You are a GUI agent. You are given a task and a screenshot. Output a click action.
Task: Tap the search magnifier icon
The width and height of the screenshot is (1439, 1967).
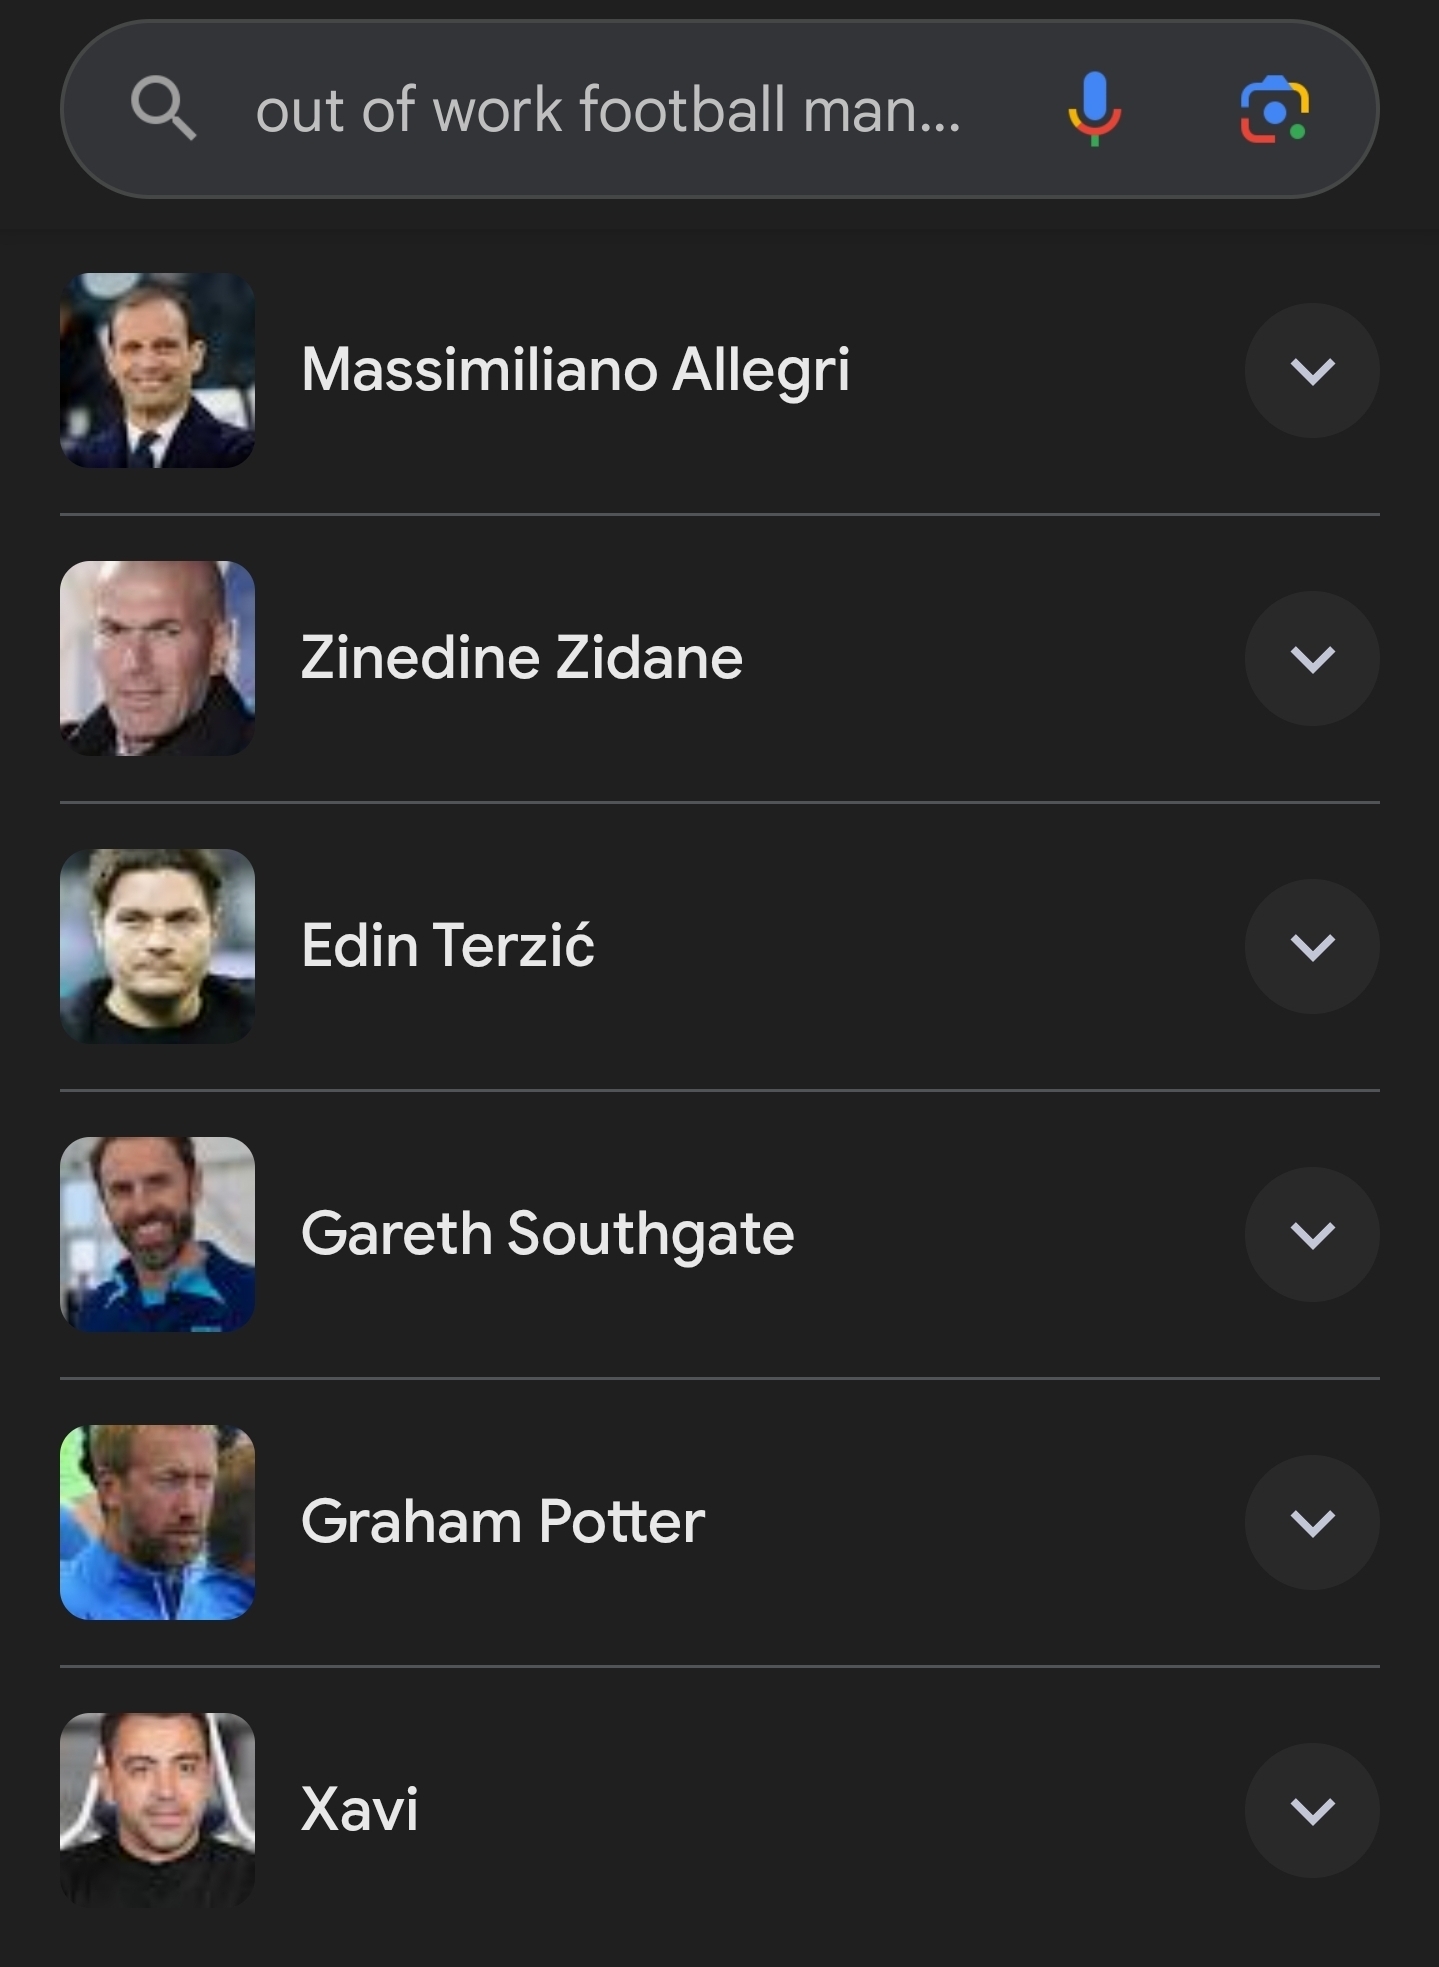click(x=163, y=109)
